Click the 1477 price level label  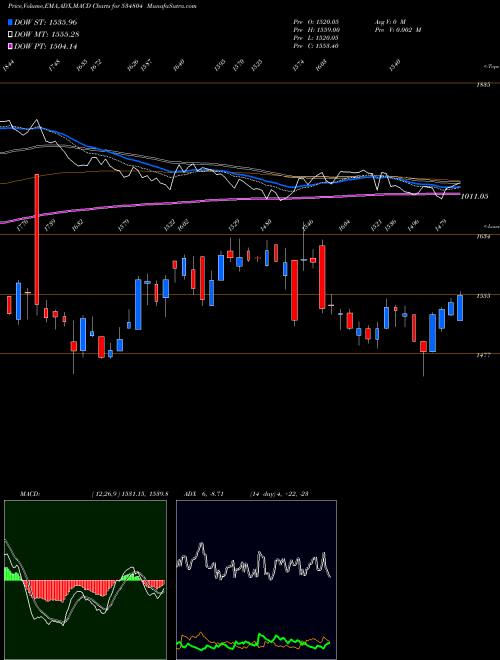click(x=483, y=355)
